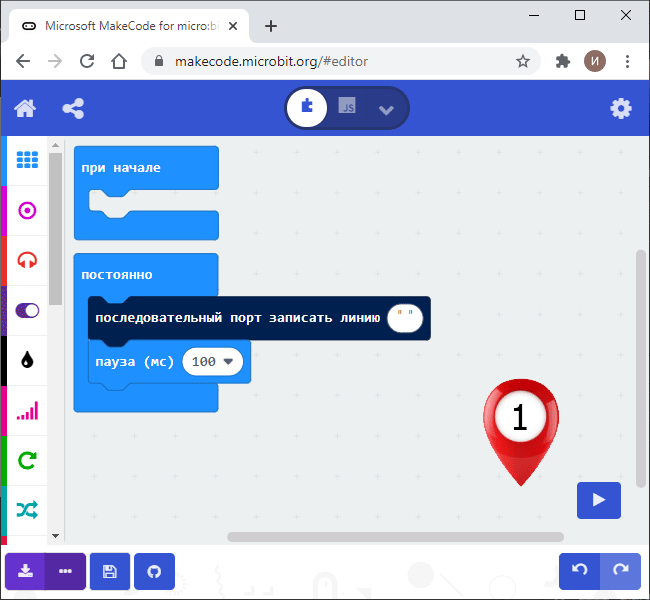Select the 'последовательный порт записать линию' block
The width and height of the screenshot is (650, 600).
point(237,318)
